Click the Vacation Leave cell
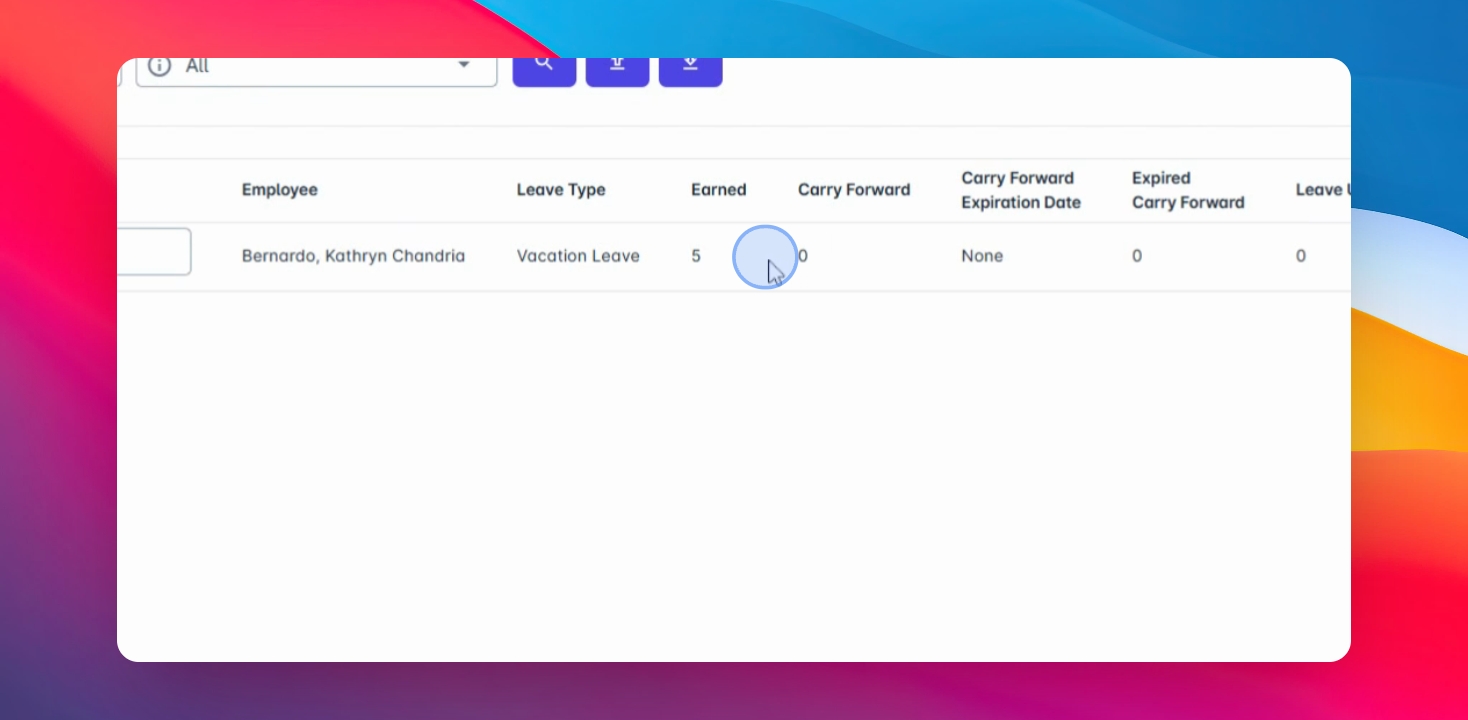The image size is (1468, 720). 578,256
